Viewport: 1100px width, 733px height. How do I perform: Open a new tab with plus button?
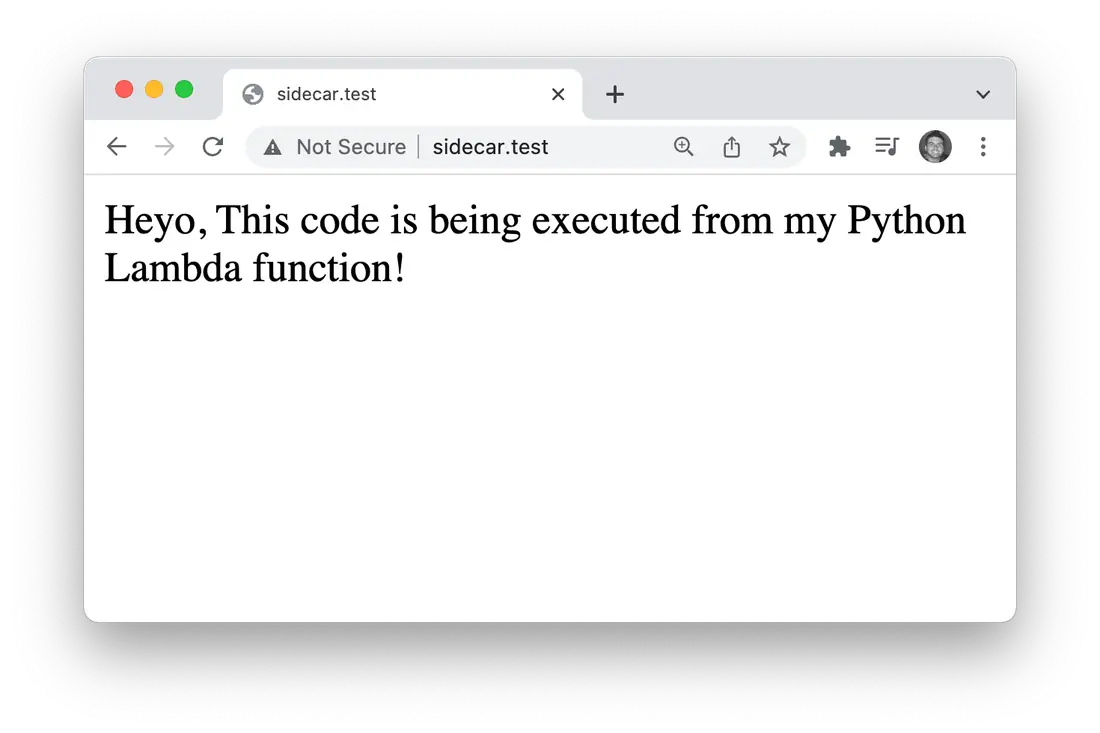coord(615,94)
